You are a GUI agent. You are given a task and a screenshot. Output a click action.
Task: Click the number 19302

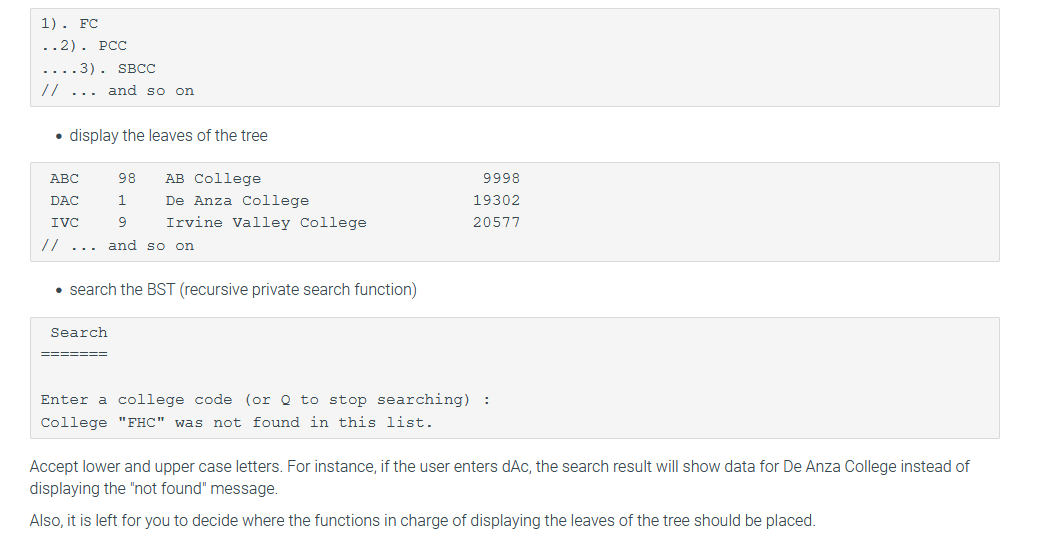coord(496,201)
